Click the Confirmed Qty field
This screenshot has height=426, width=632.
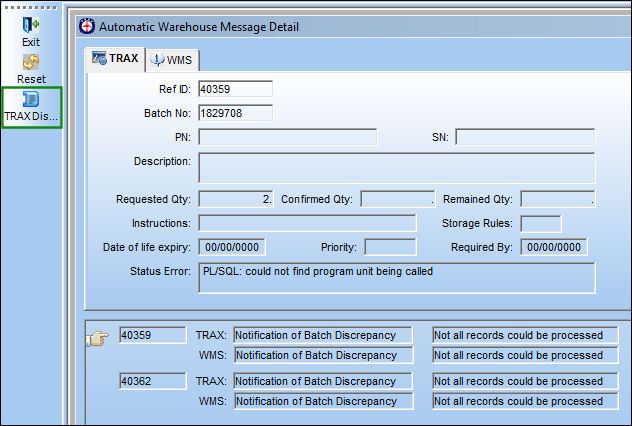click(398, 199)
